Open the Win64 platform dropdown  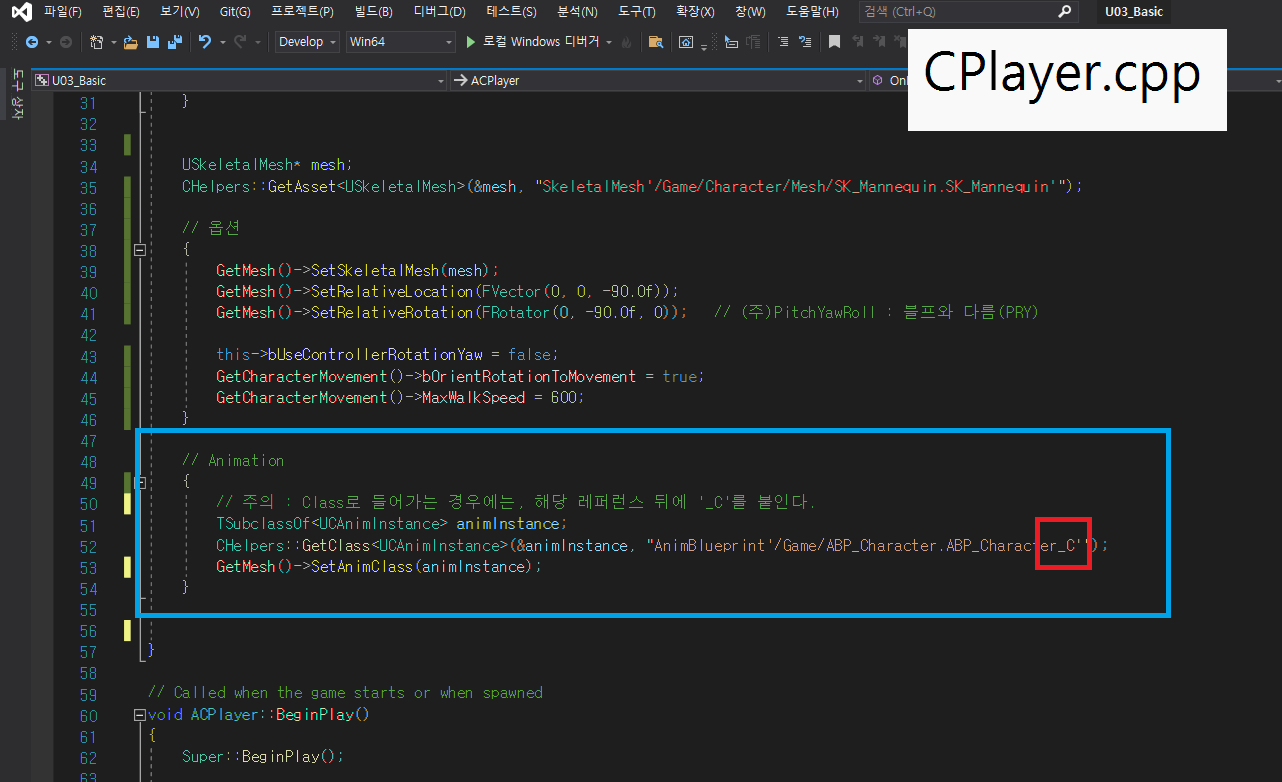pos(400,42)
